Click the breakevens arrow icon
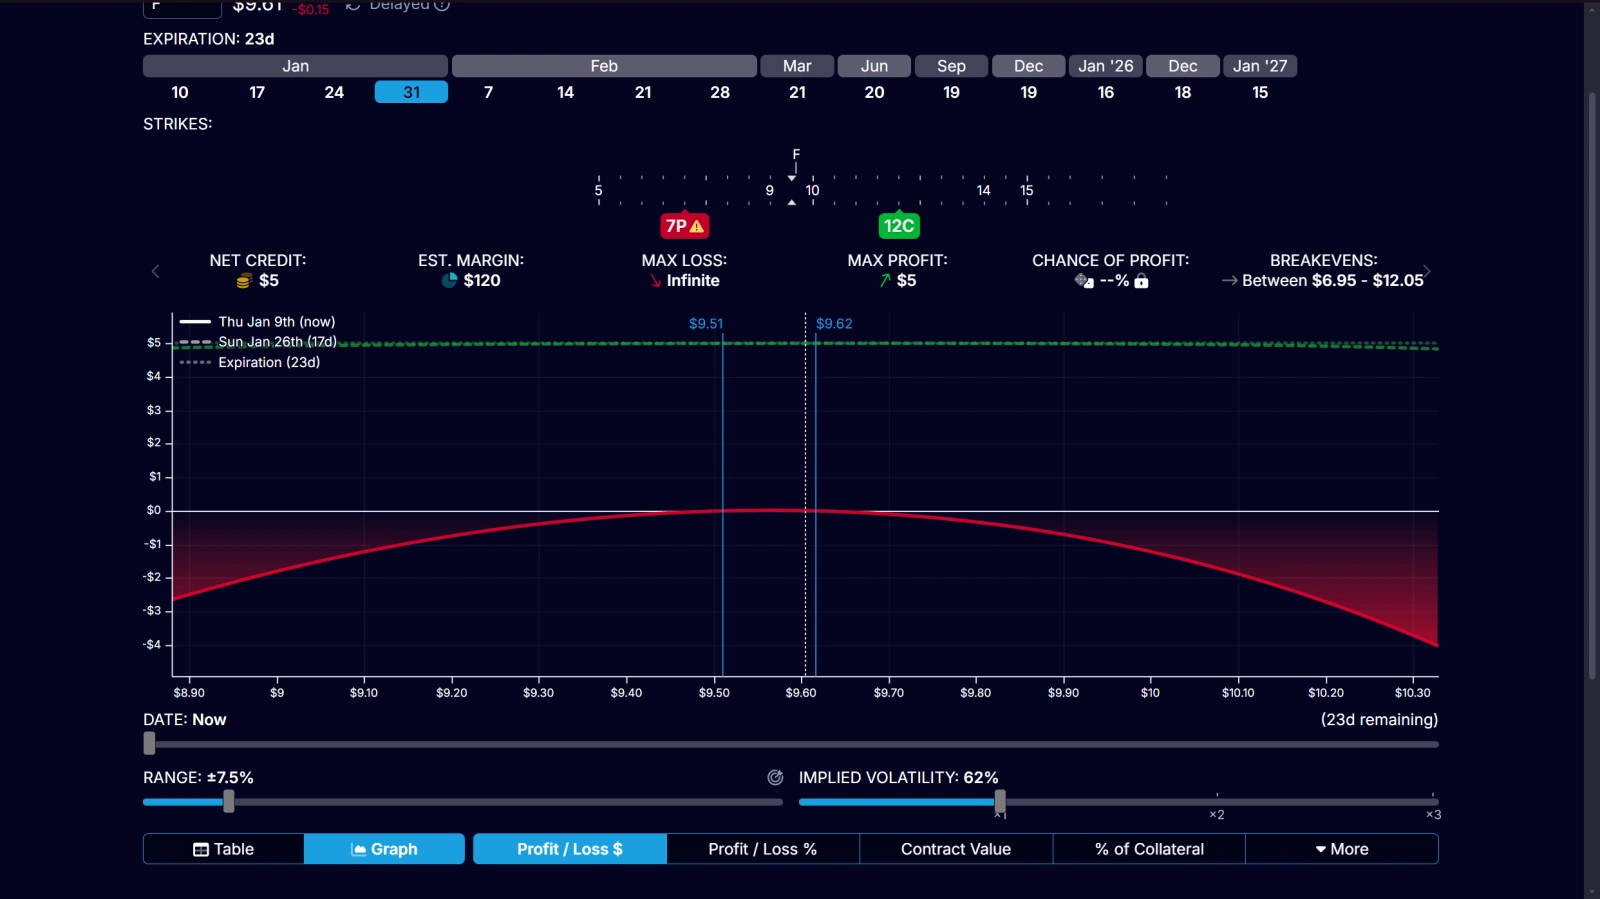Viewport: 1600px width, 899px height. (1229, 281)
